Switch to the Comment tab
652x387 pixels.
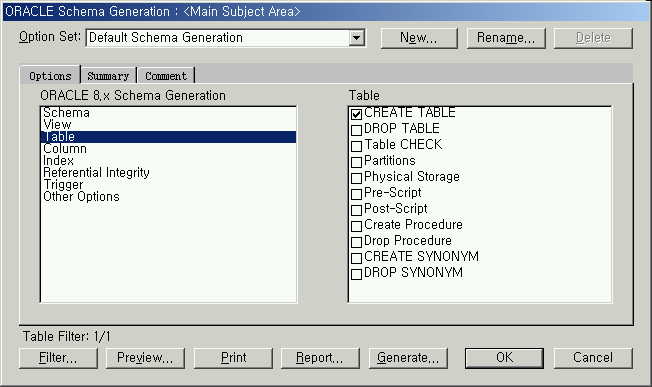tap(166, 76)
